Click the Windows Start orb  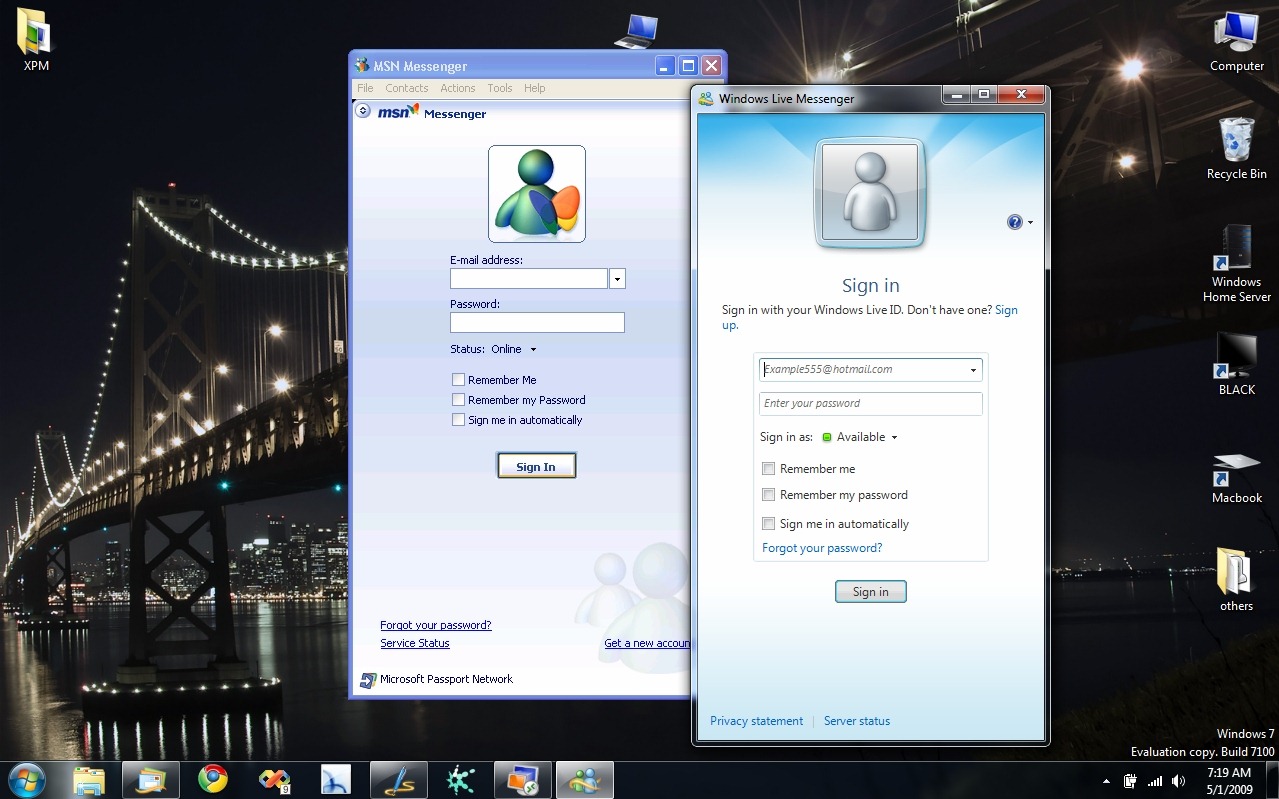click(27, 779)
